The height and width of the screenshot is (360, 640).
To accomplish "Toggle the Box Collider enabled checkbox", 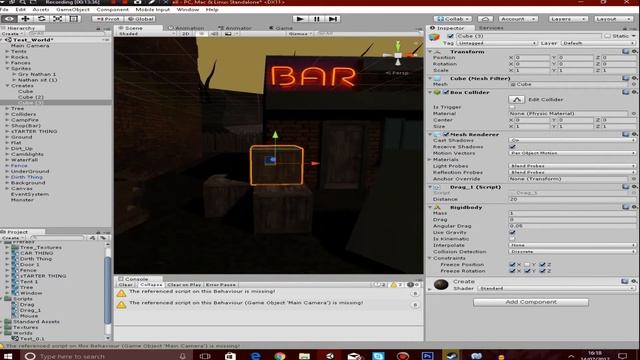I will 446,92.
